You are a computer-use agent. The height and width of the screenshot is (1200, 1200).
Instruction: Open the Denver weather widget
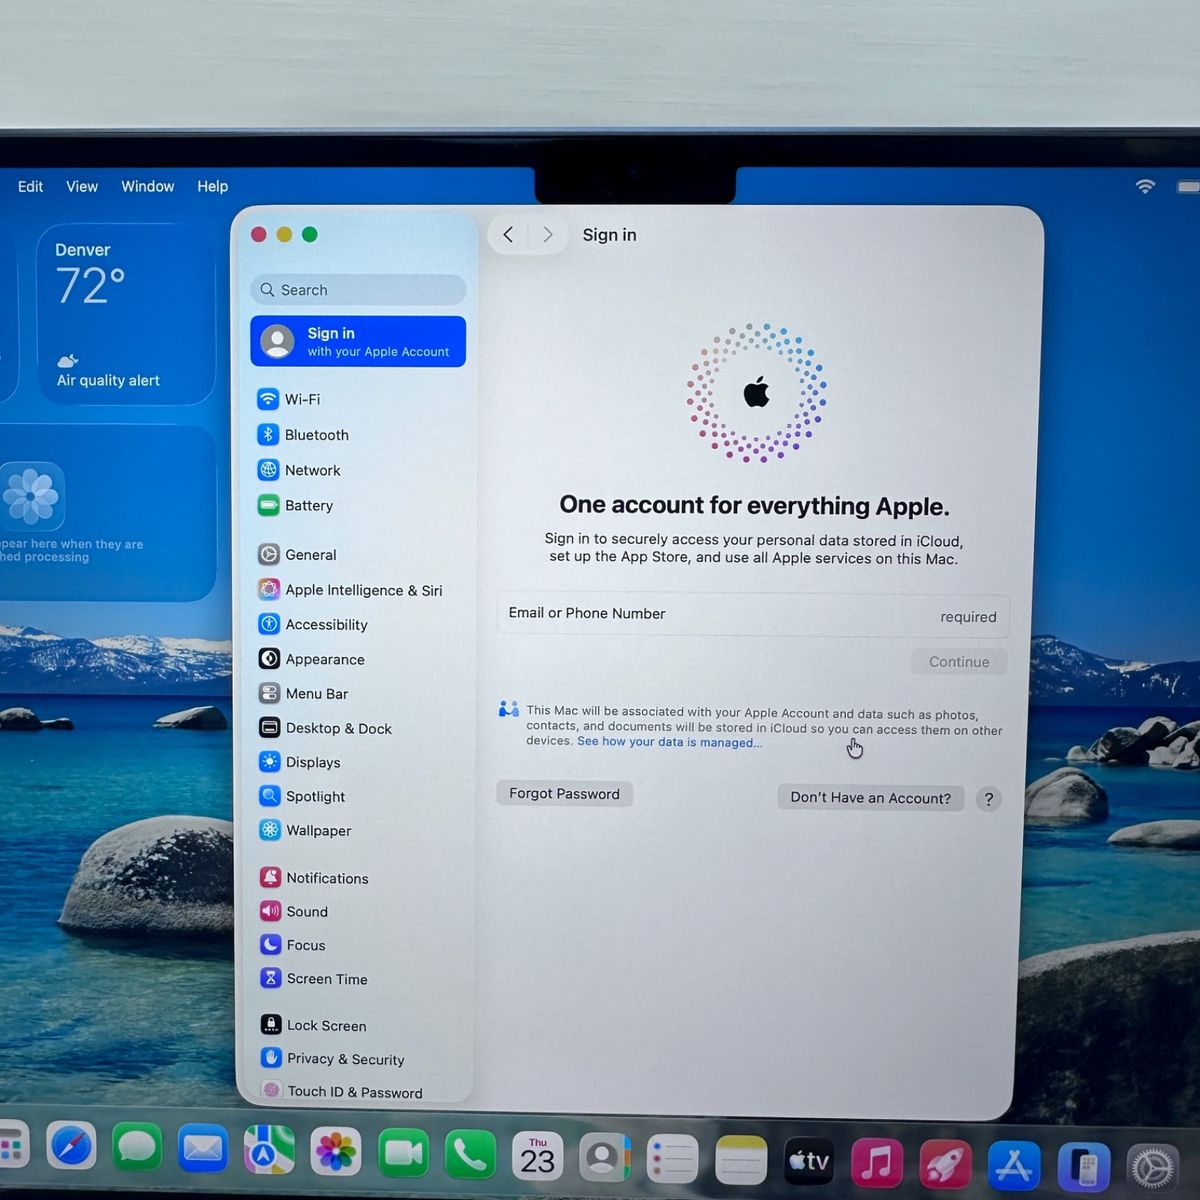pyautogui.click(x=126, y=314)
